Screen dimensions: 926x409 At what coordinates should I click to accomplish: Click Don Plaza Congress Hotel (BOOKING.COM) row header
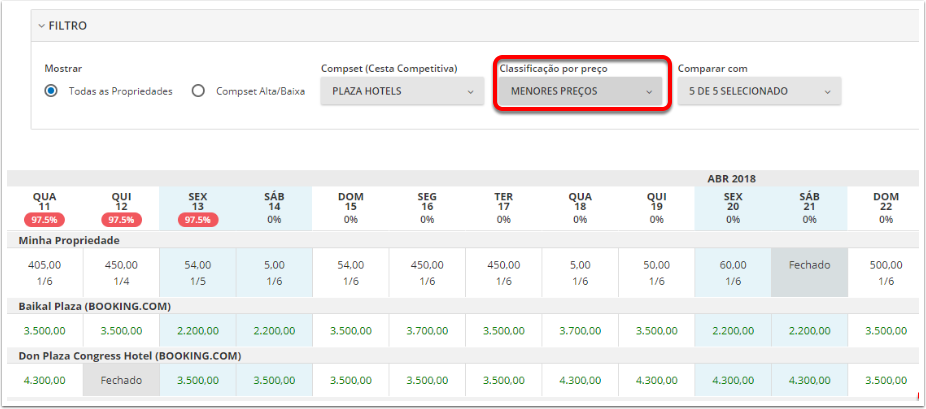130,356
